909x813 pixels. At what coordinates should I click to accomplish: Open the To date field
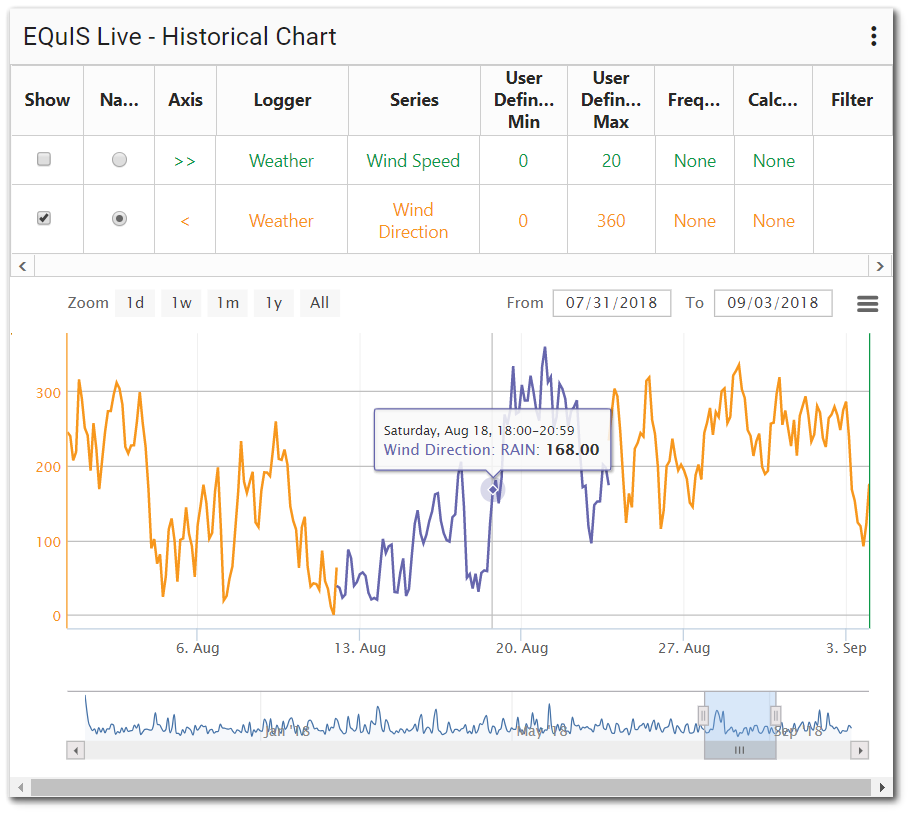[772, 303]
